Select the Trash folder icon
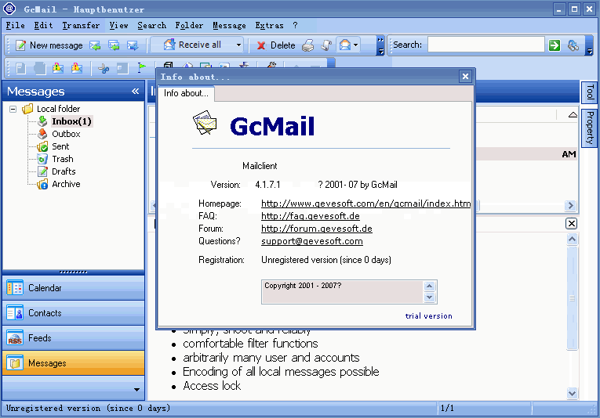 42,159
